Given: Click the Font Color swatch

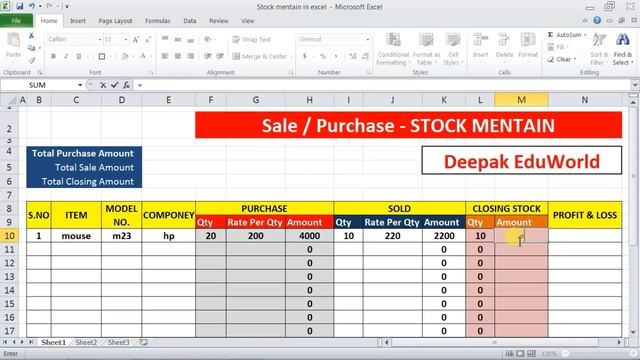Looking at the screenshot, I should pos(143,56).
